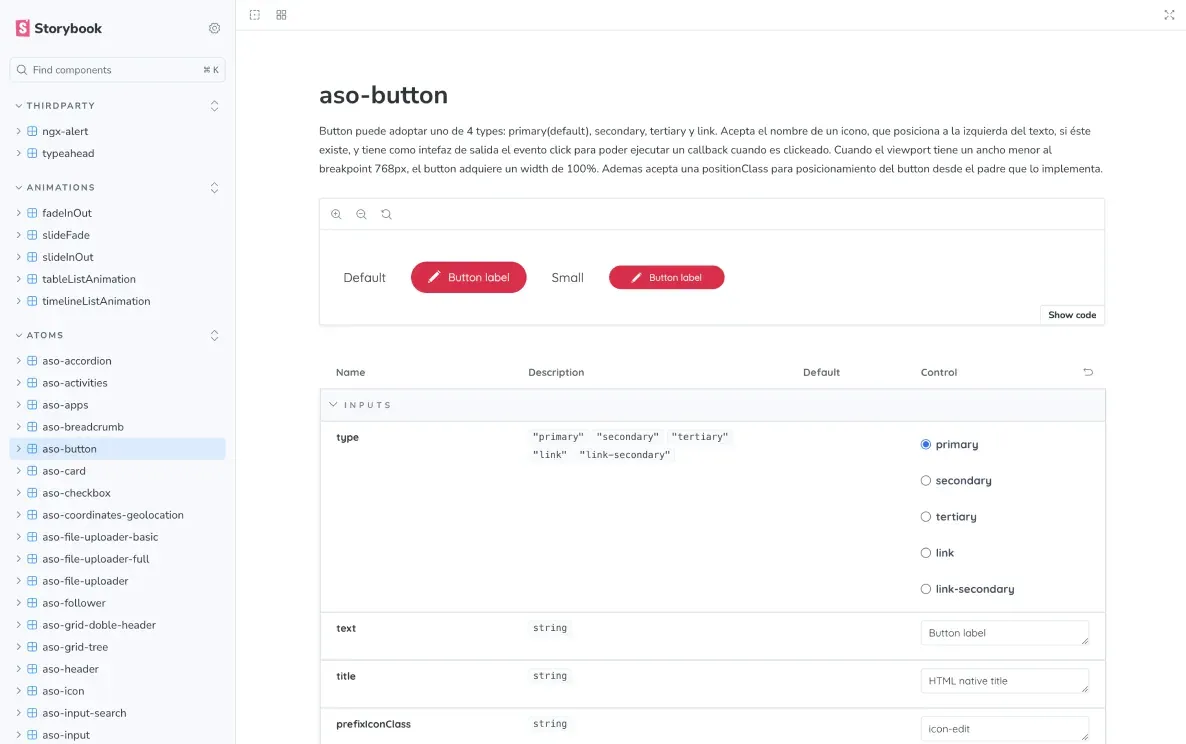Viewport: 1186px width, 744px height.
Task: Click pencil icon in Small button
Action: 636,277
